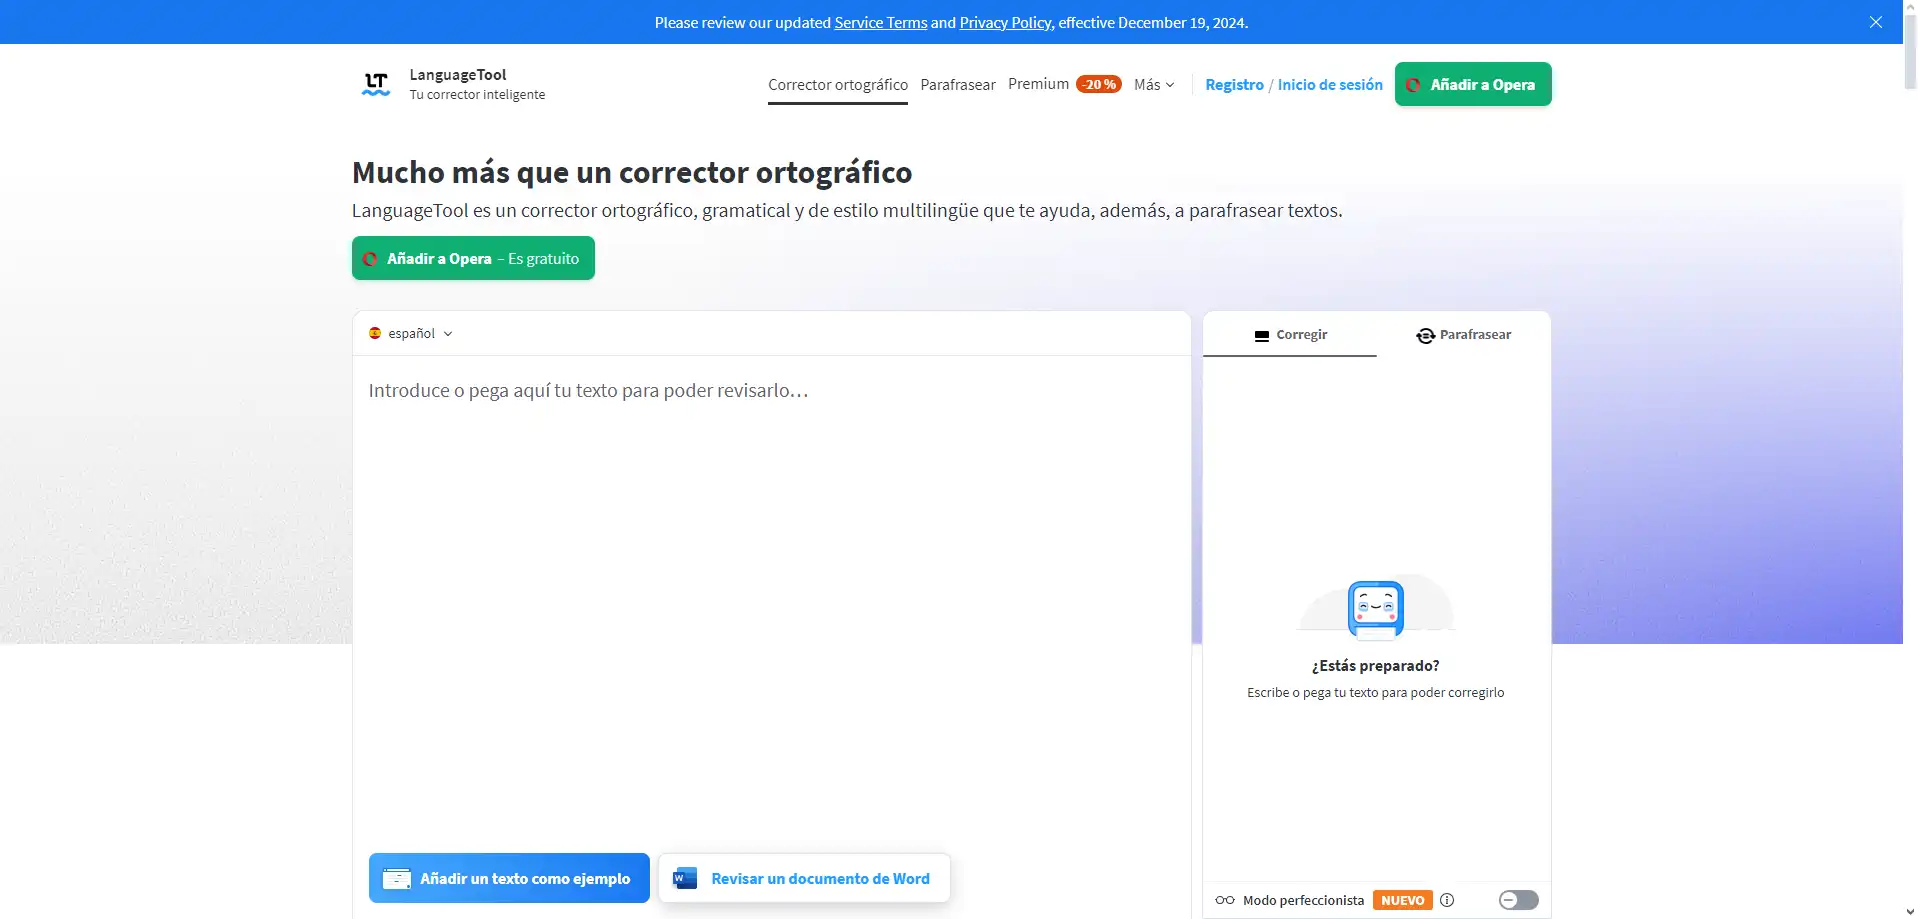The width and height of the screenshot is (1918, 919).
Task: Open the español language dropdown
Action: click(x=411, y=333)
